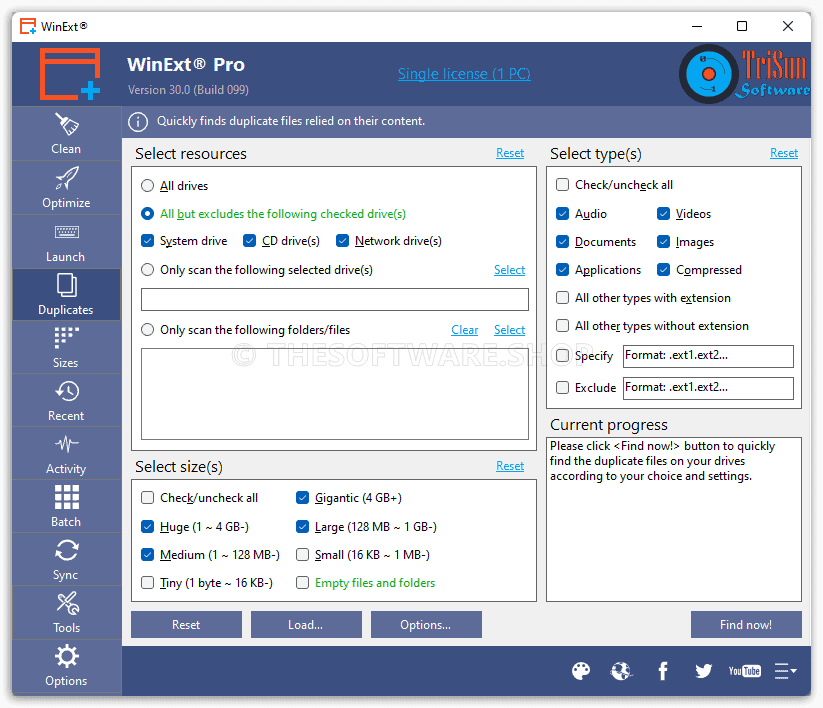Image resolution: width=823 pixels, height=708 pixels.
Task: Enable All other types with extension
Action: (x=562, y=298)
